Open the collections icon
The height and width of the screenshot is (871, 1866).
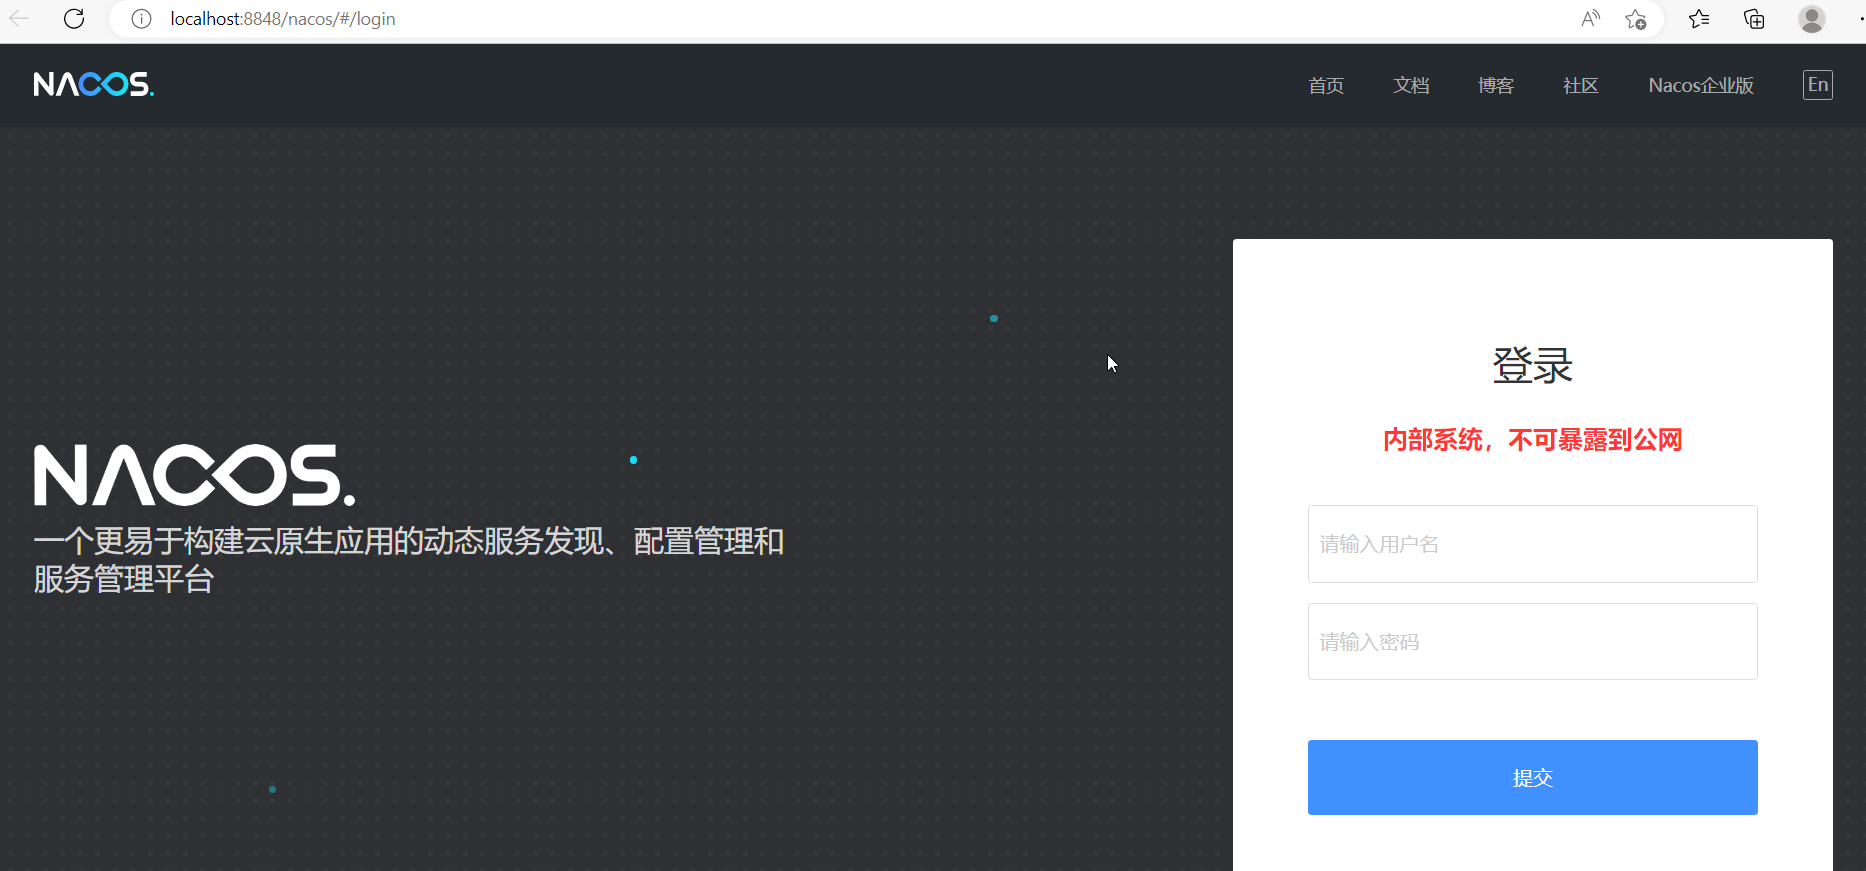pos(1754,19)
